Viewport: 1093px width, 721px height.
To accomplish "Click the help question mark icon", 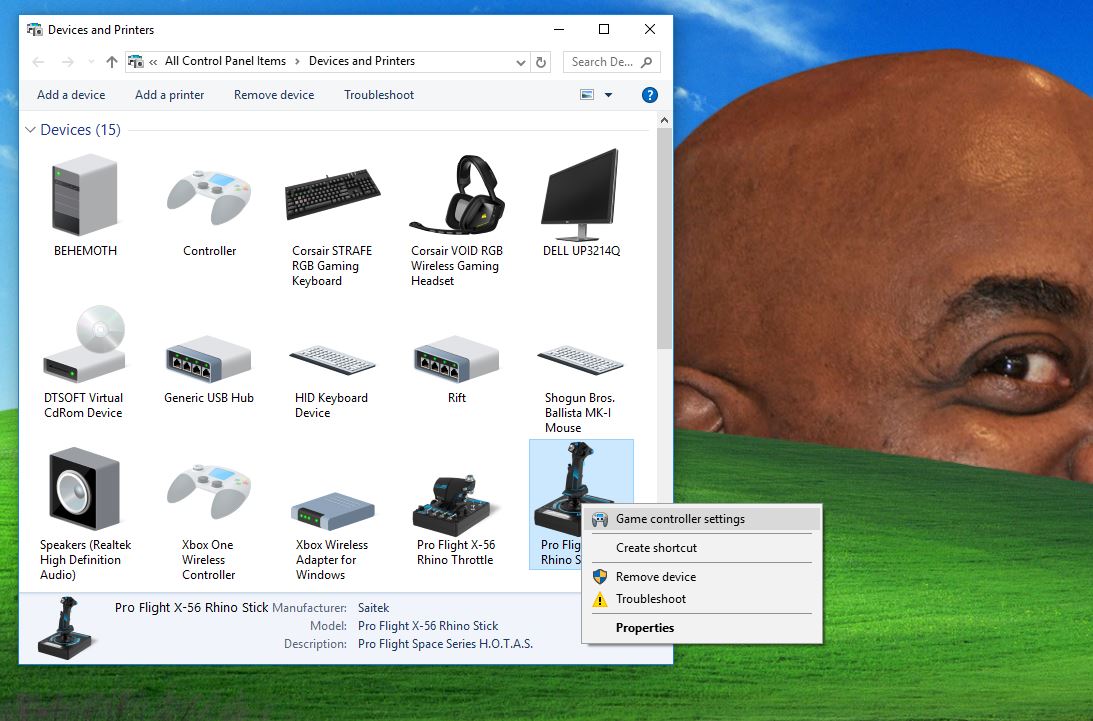I will click(650, 95).
